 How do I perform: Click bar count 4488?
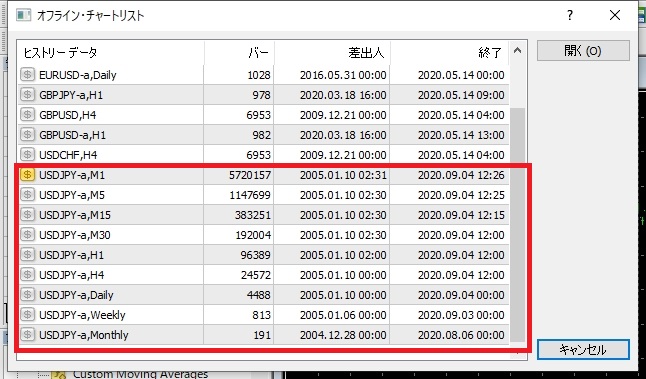click(x=259, y=295)
